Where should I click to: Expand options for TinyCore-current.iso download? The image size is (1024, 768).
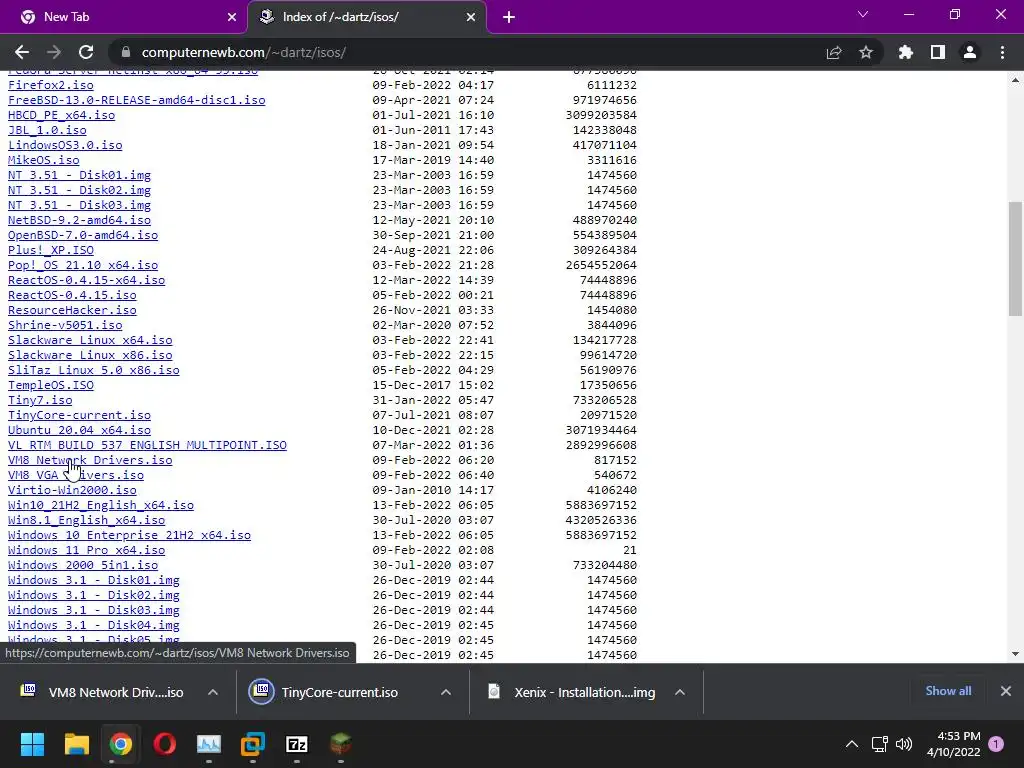tap(446, 692)
